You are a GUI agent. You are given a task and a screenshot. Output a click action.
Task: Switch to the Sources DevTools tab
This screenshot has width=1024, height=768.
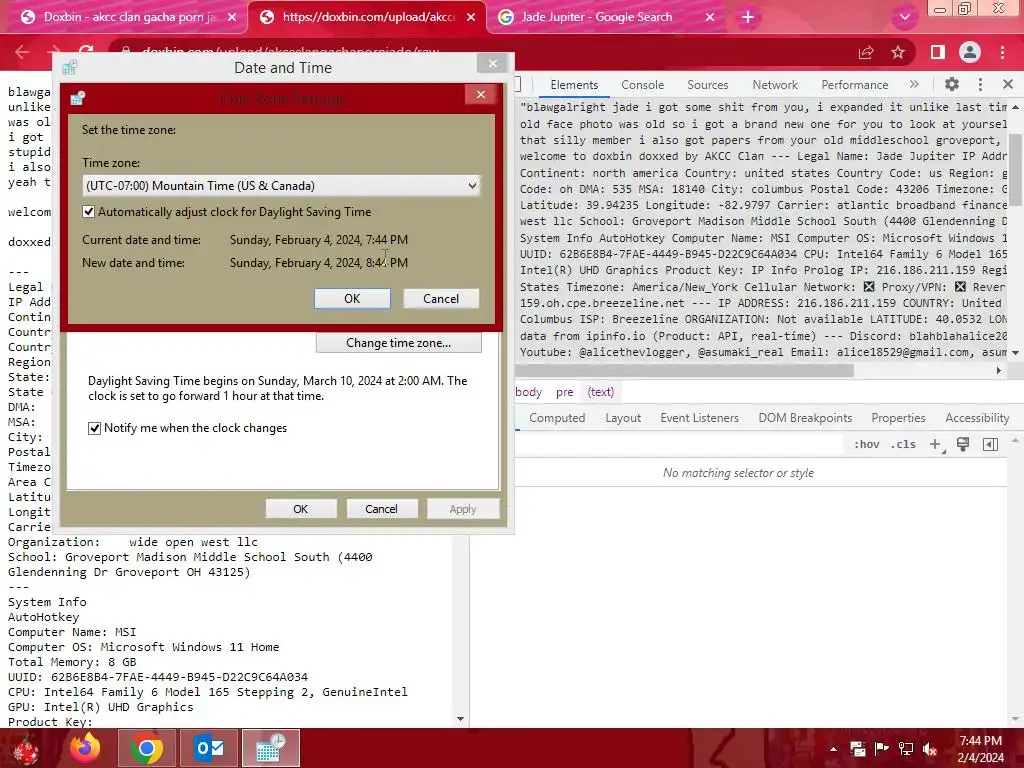click(707, 85)
